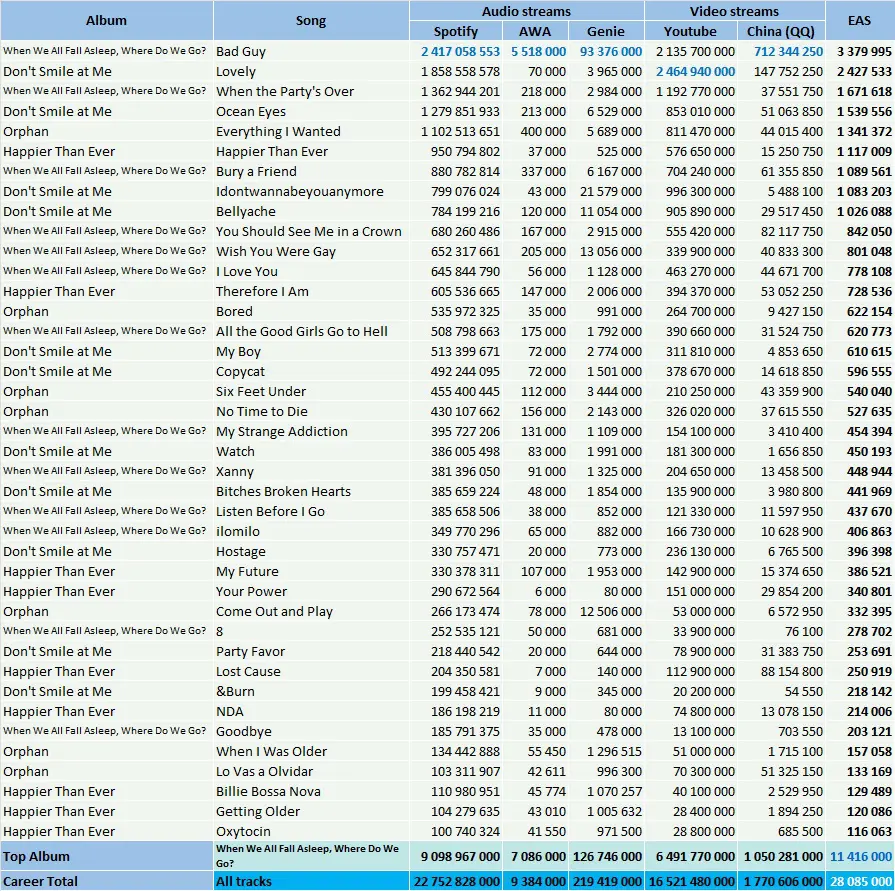Click the Lovely song cell
This screenshot has height=891, width=895.
tap(311, 71)
